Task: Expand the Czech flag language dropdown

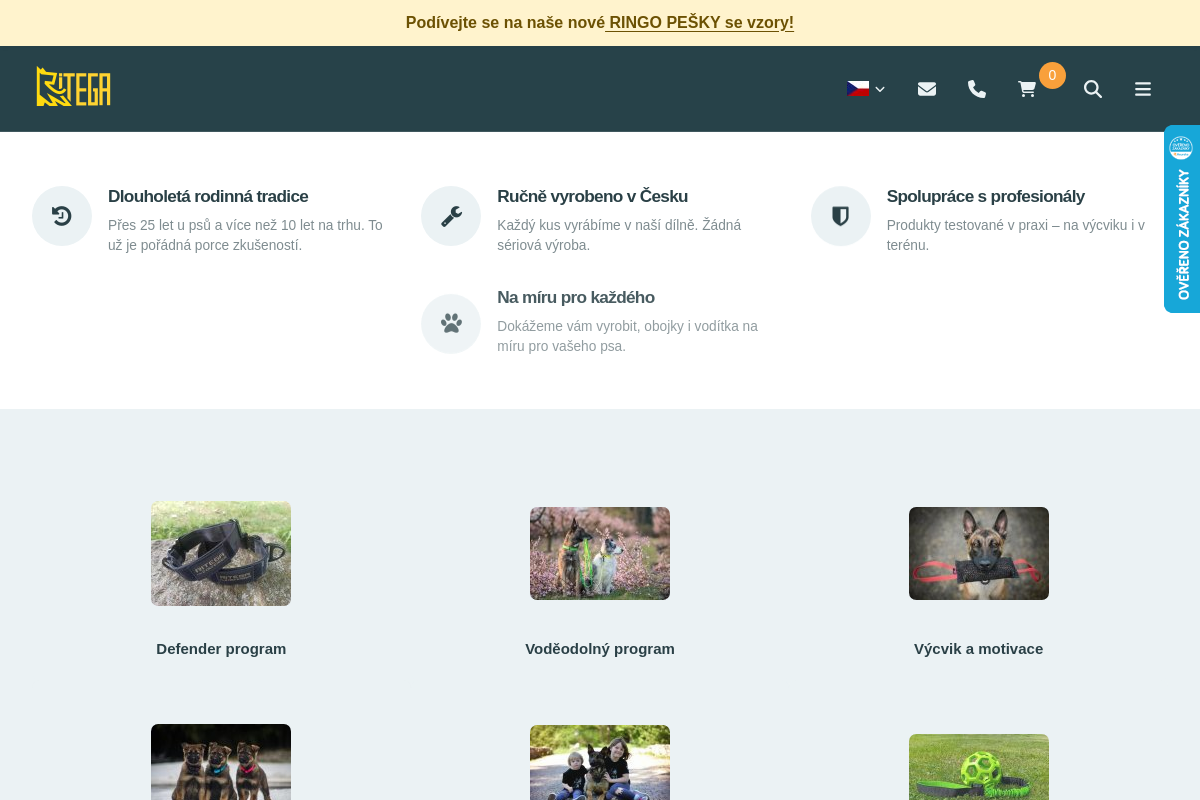Action: 866,89
